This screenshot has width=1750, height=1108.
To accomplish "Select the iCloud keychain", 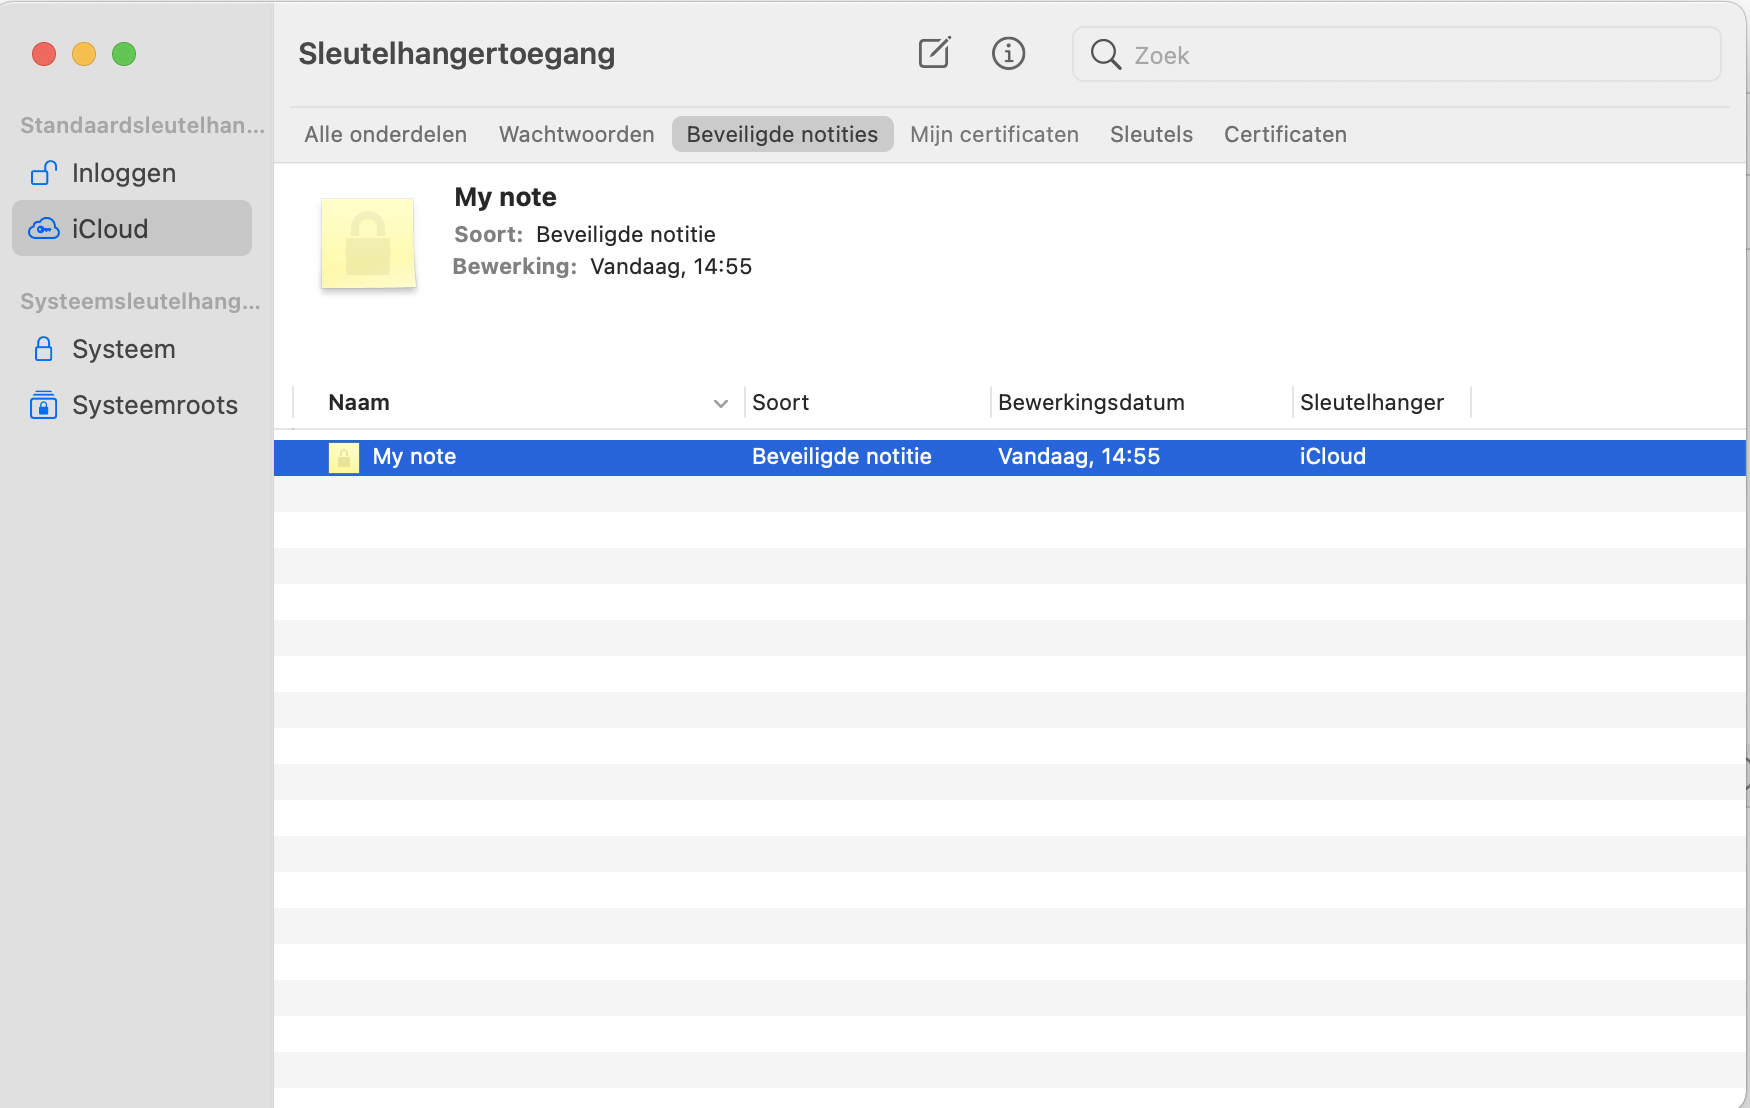I will coord(132,229).
